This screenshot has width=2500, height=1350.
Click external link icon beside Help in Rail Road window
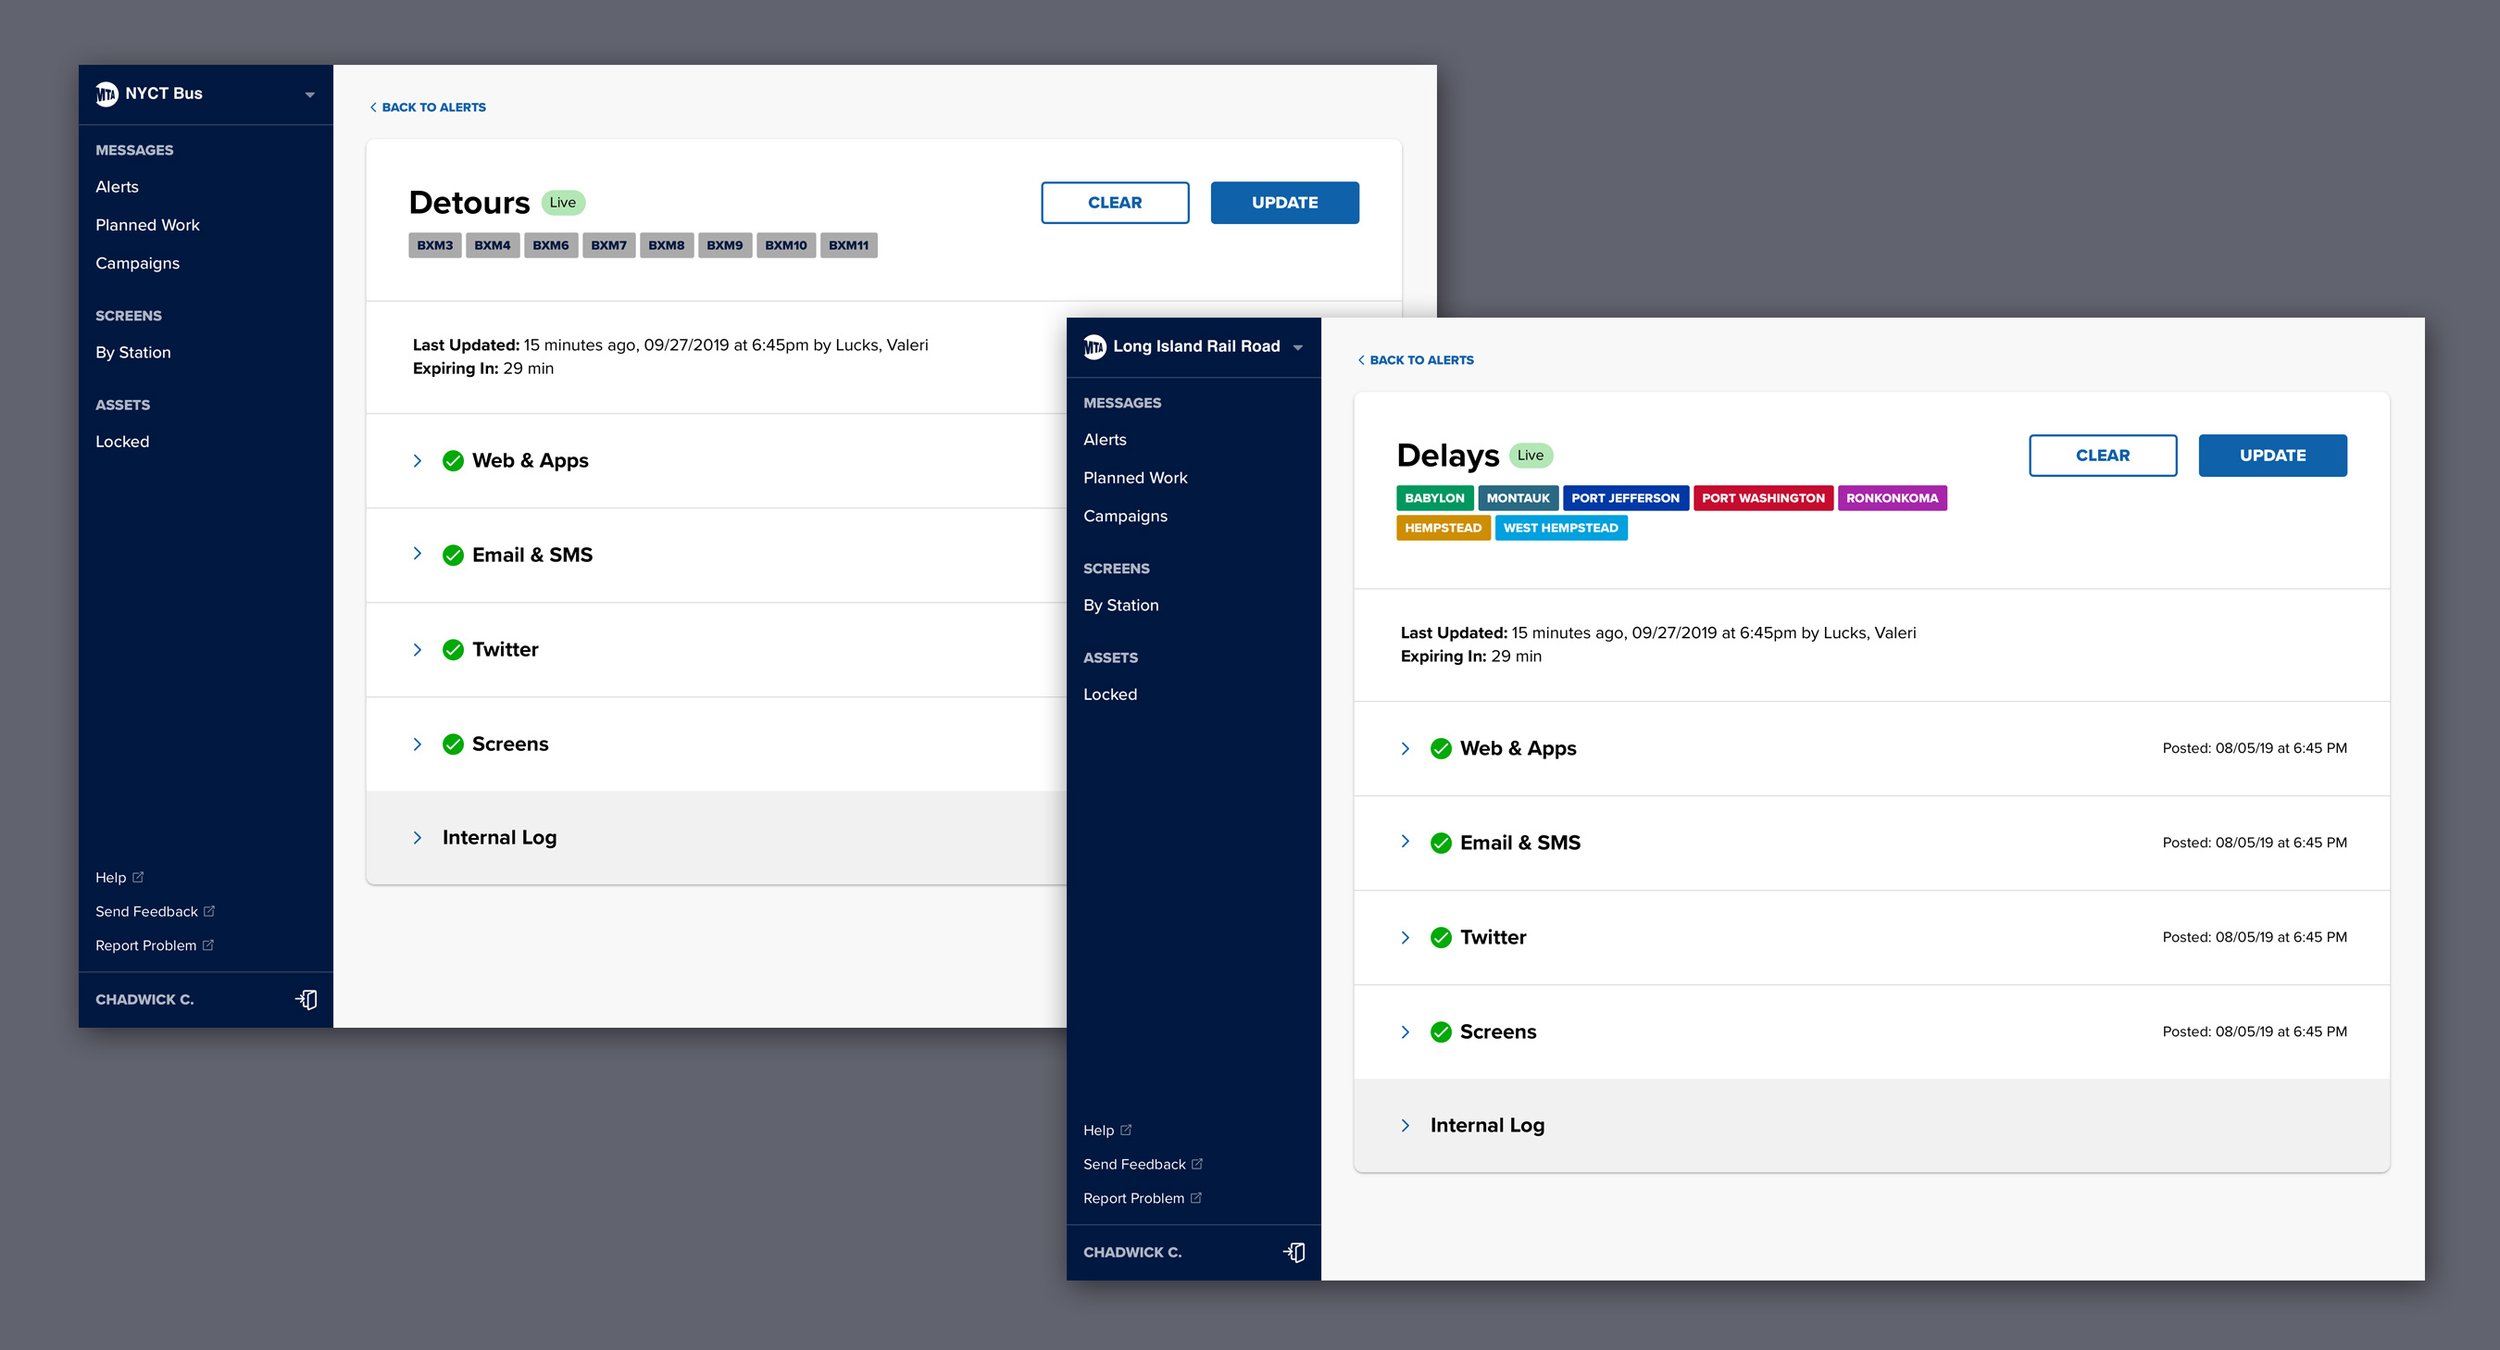pyautogui.click(x=1126, y=1130)
